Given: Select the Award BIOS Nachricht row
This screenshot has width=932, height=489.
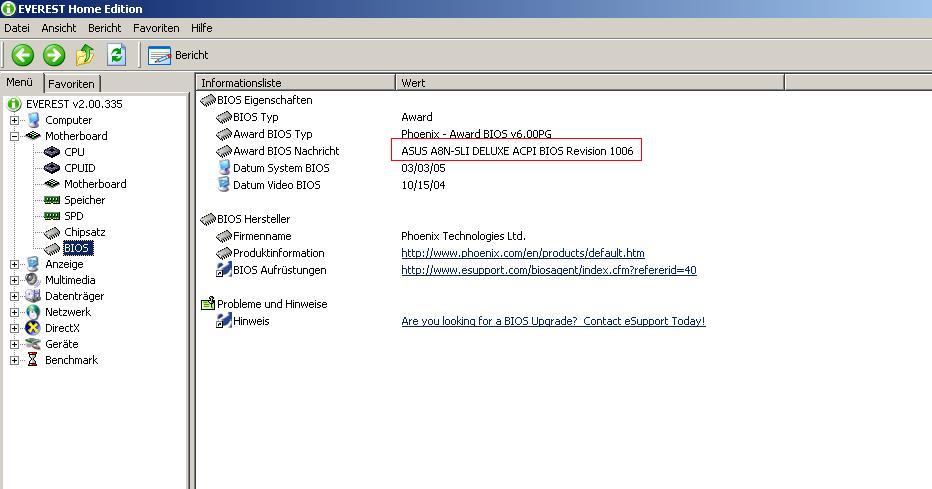Looking at the screenshot, I should 286,151.
